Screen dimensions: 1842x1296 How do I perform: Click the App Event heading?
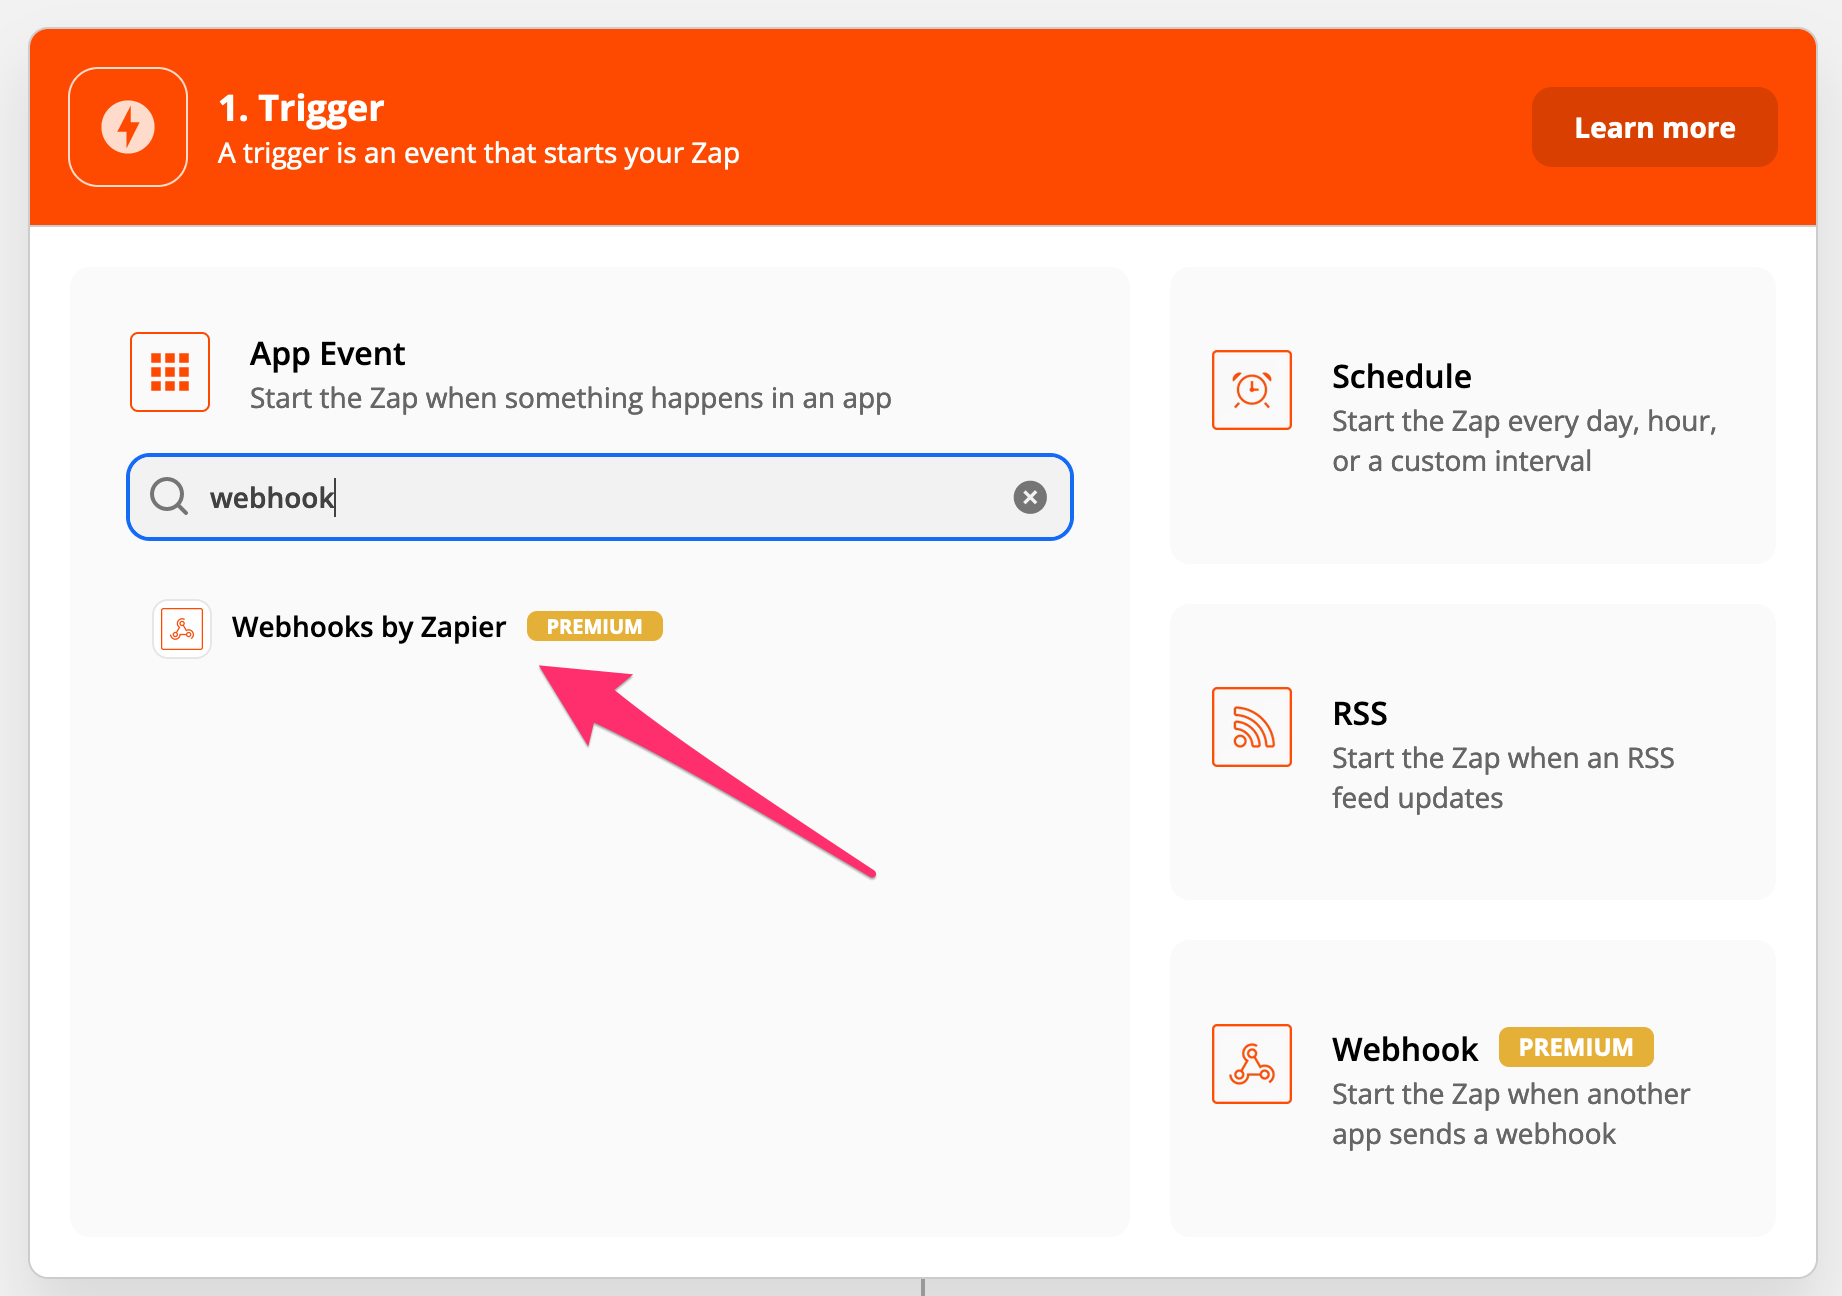327,354
